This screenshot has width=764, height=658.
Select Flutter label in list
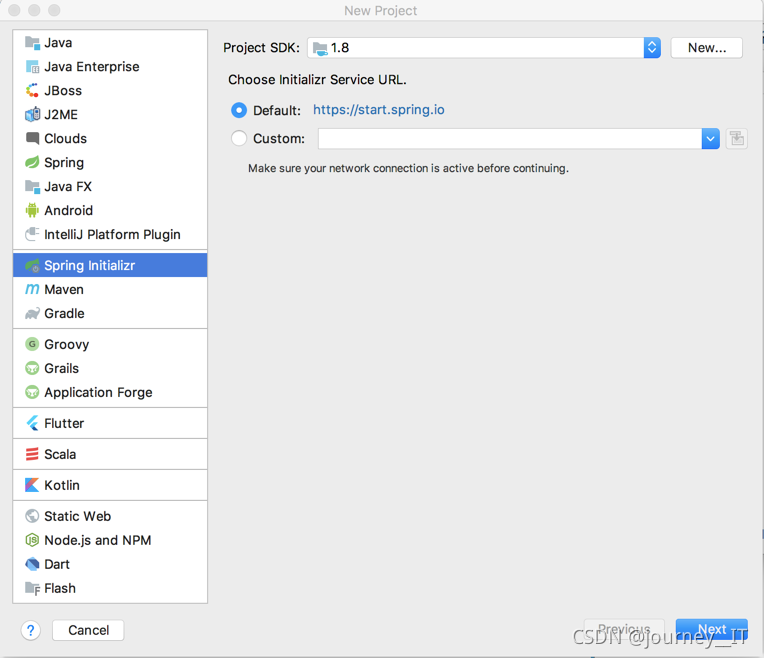(64, 423)
